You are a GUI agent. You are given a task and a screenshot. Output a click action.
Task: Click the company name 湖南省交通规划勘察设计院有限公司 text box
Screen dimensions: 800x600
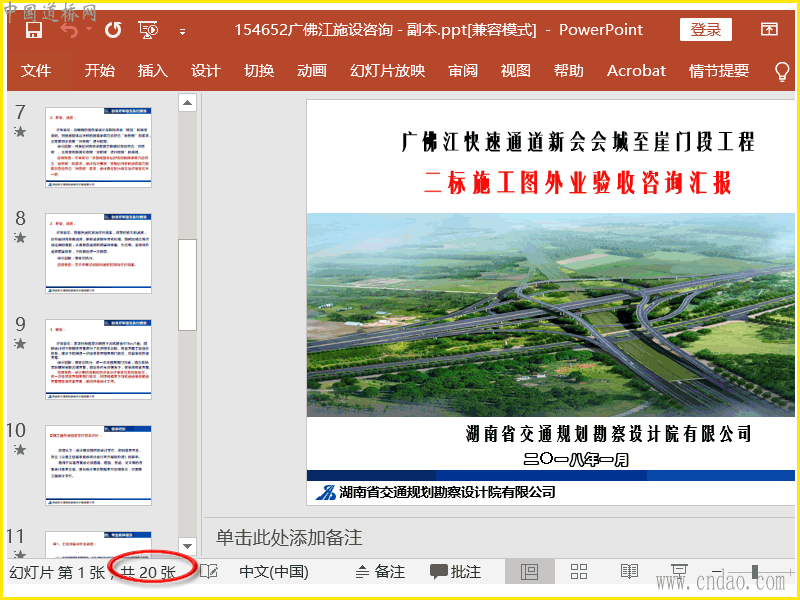pyautogui.click(x=608, y=434)
